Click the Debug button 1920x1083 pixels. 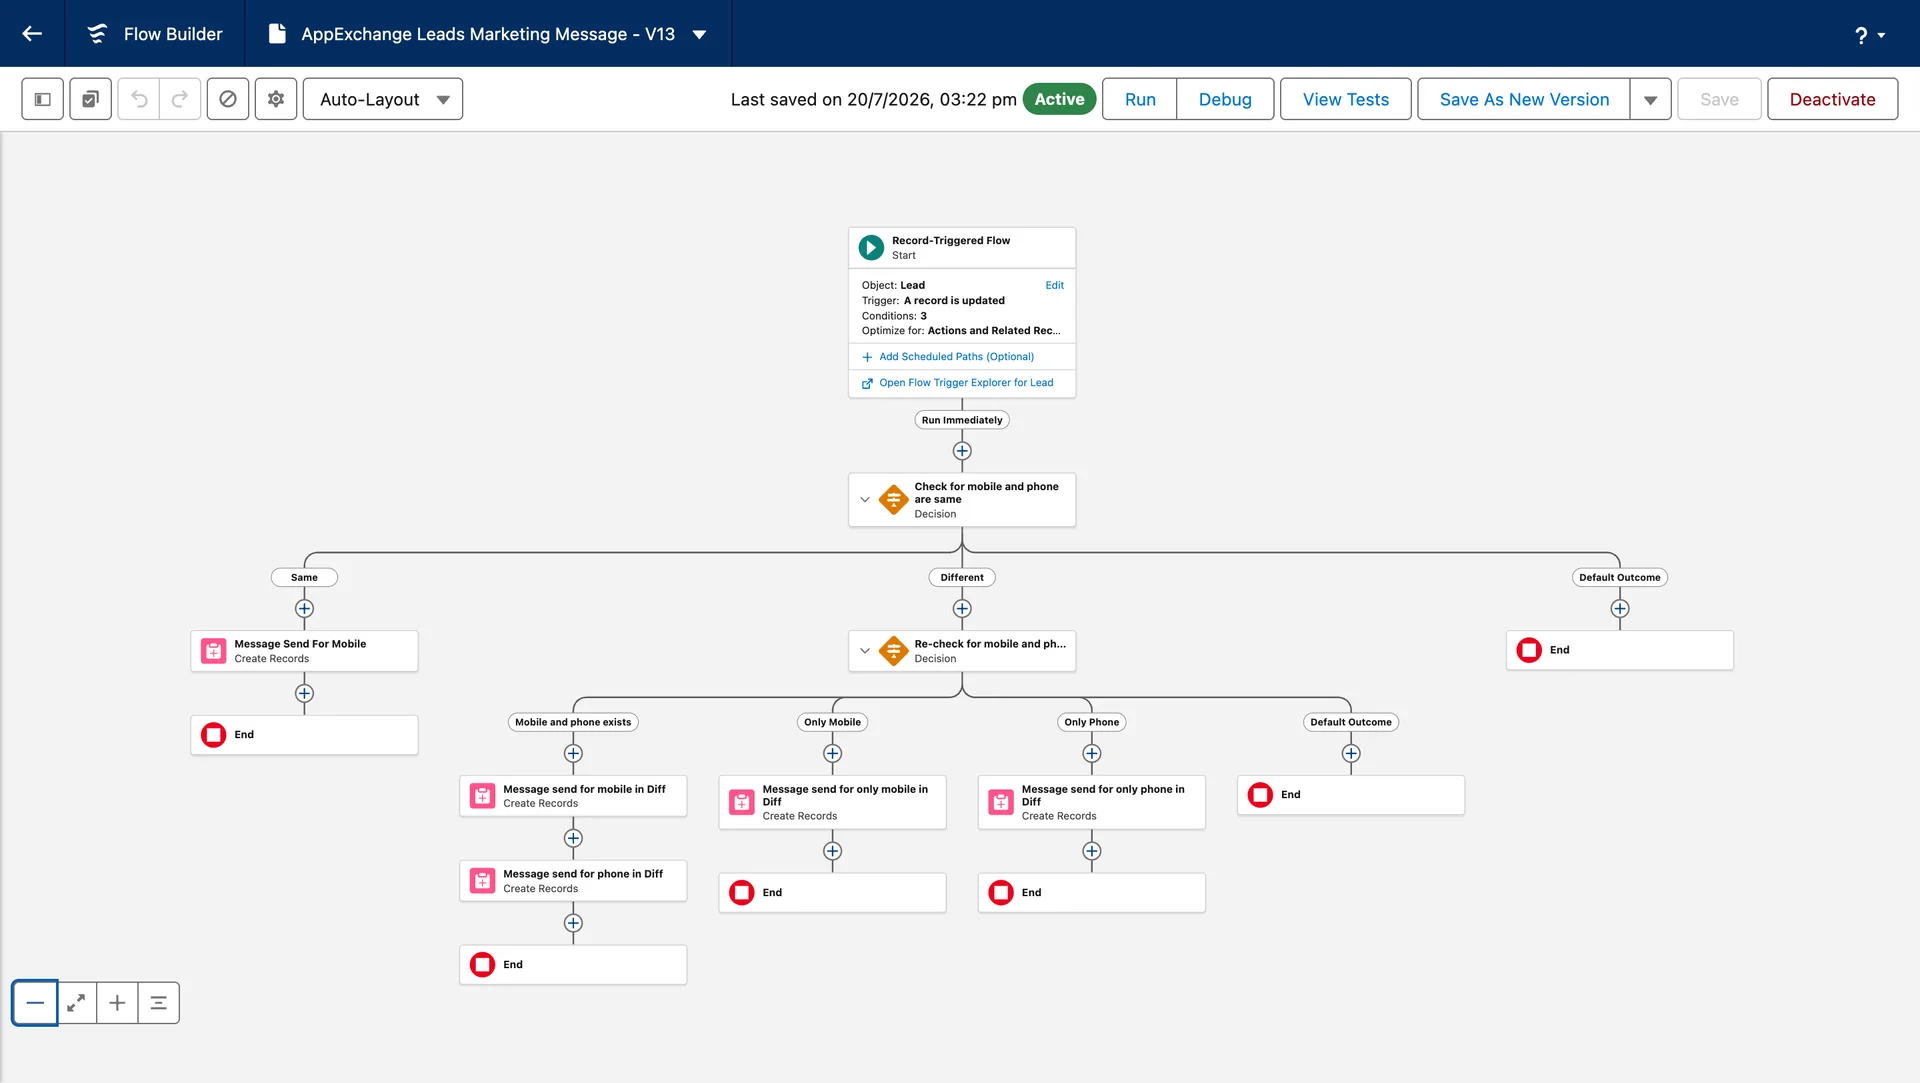point(1225,99)
